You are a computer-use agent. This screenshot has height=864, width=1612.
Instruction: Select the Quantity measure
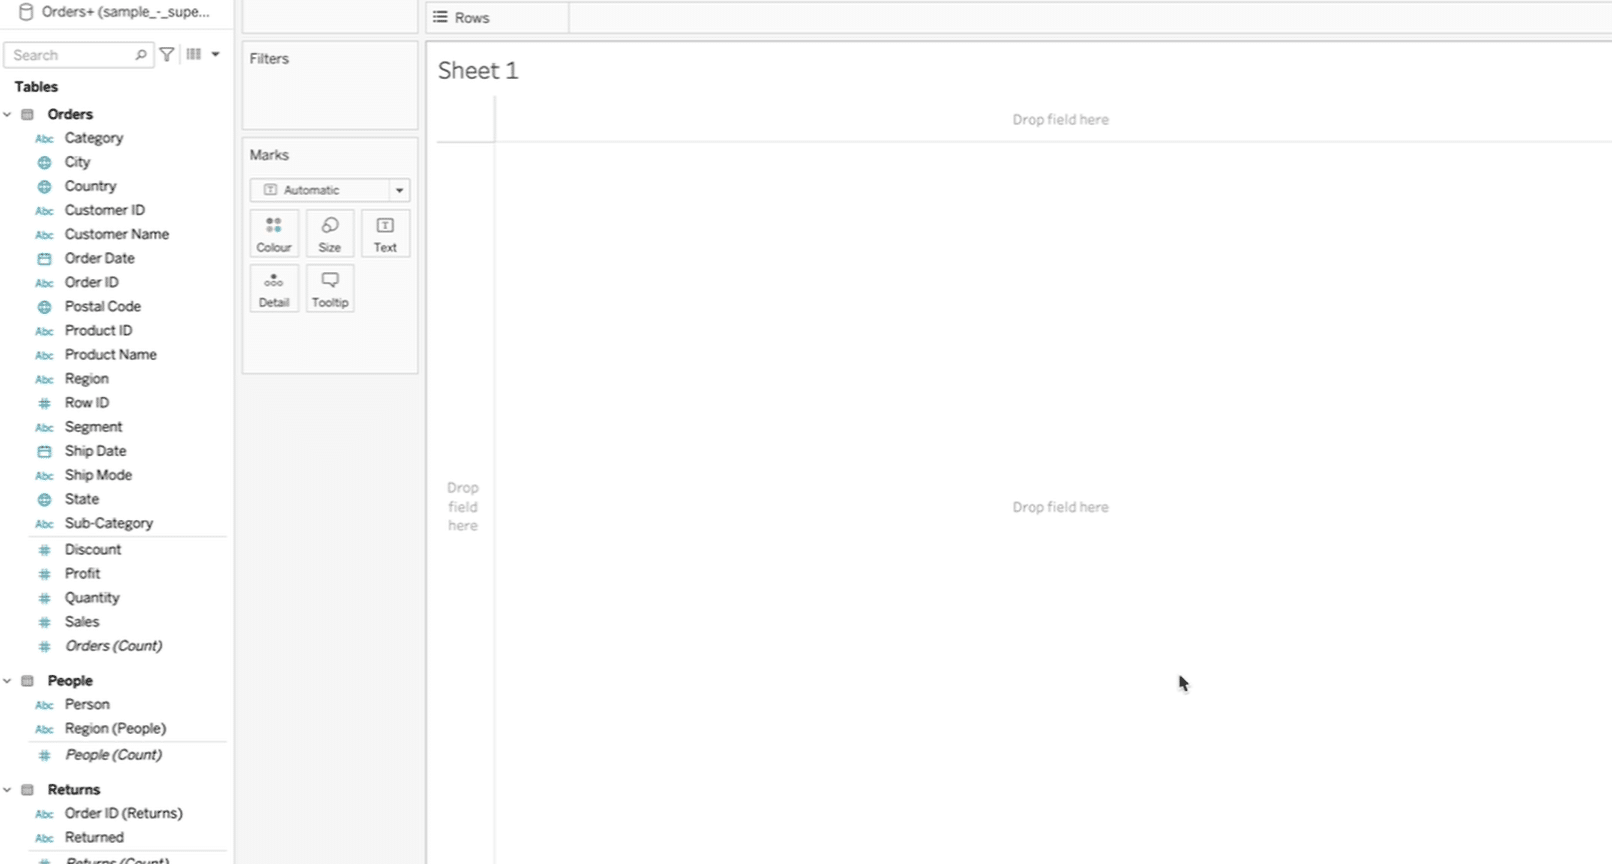(x=92, y=597)
